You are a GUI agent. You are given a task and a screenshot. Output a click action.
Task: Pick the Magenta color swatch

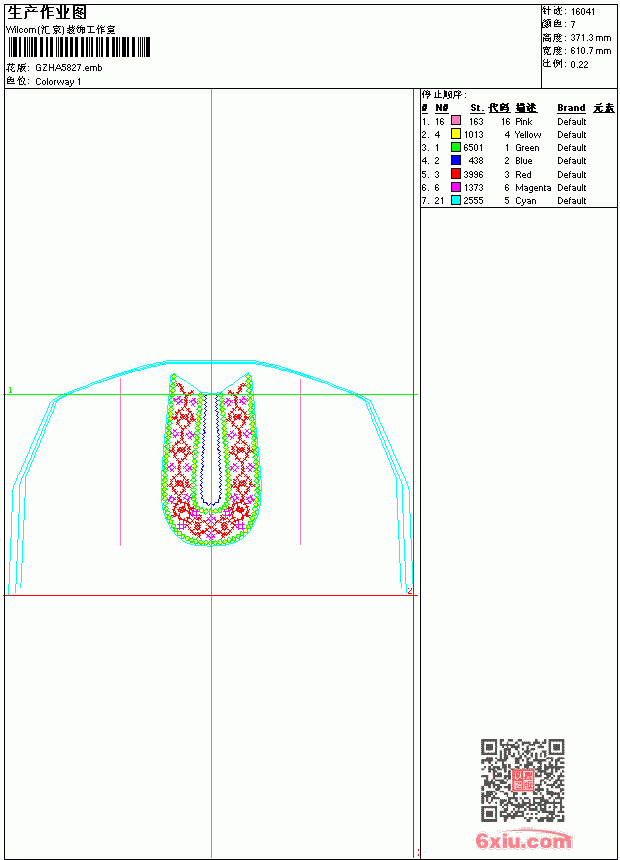(x=455, y=187)
